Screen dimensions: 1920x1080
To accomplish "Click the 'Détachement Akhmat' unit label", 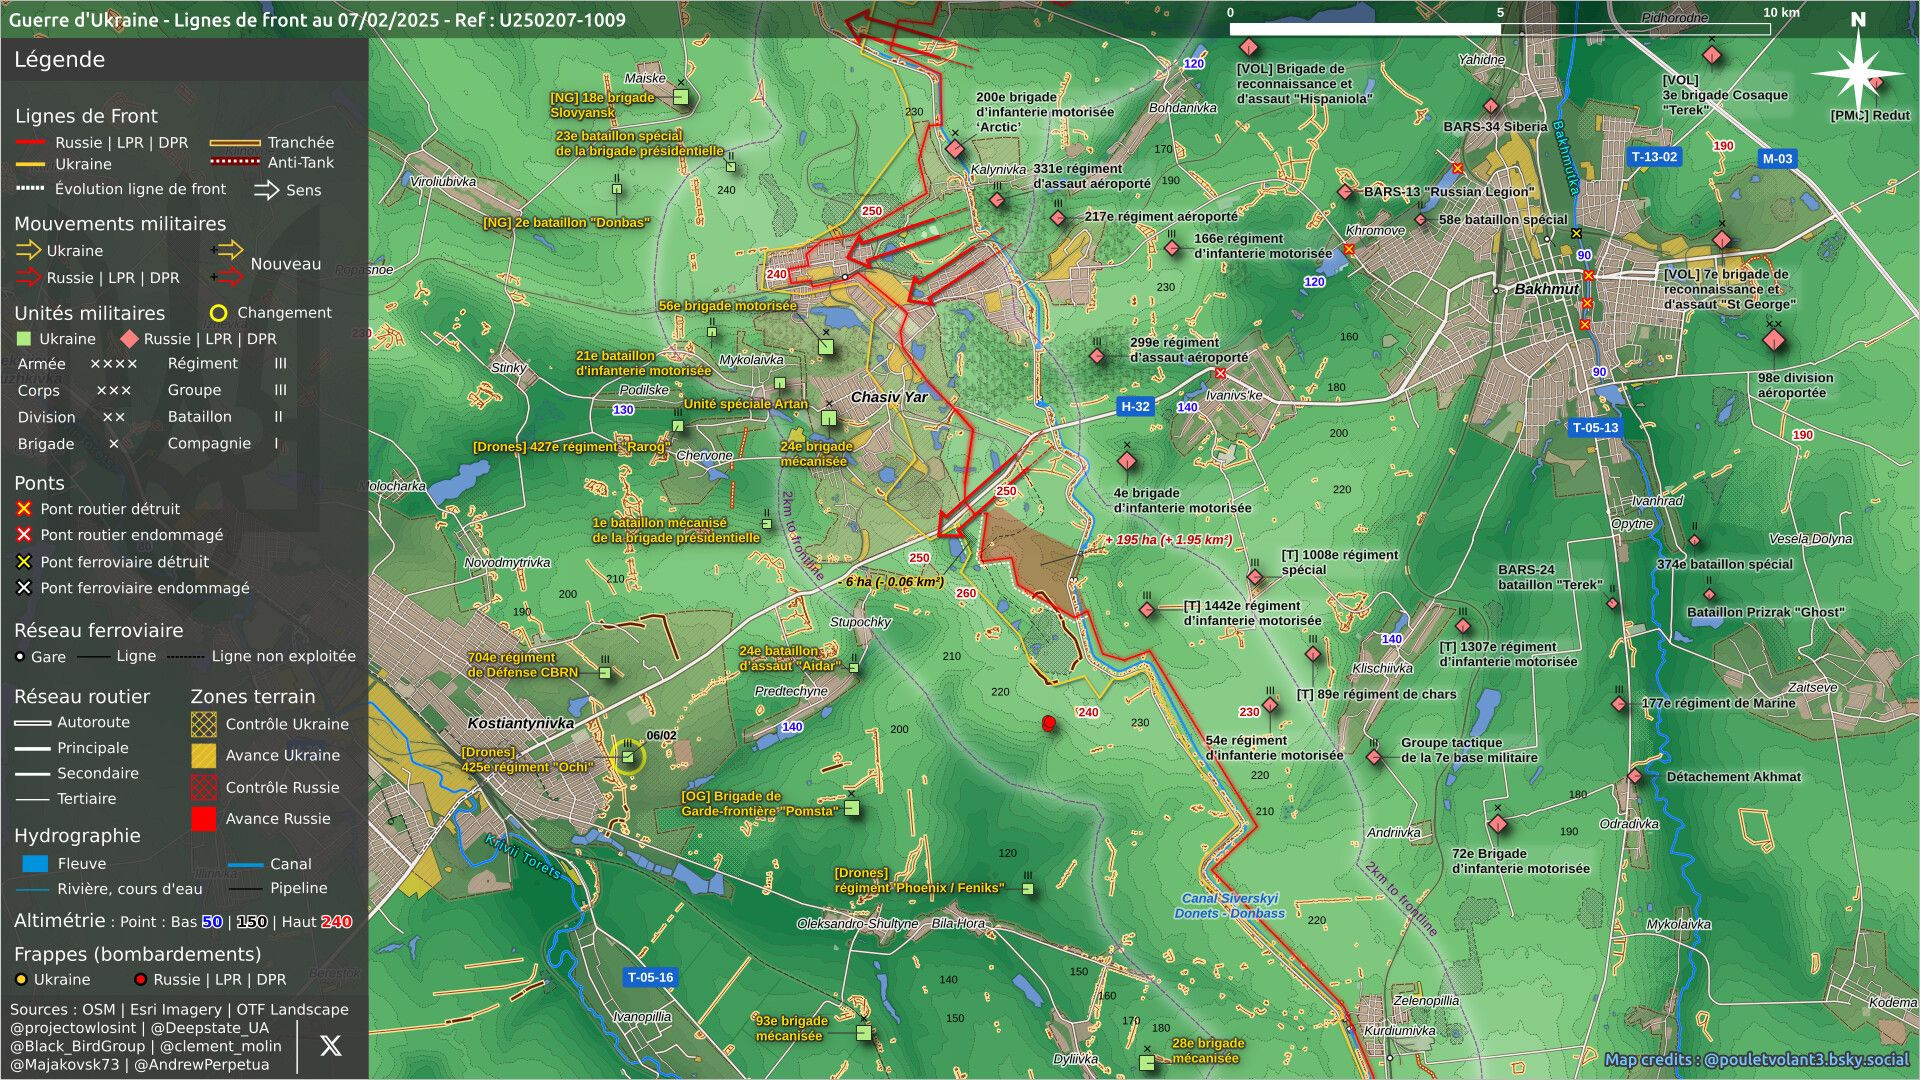I will pyautogui.click(x=1733, y=777).
